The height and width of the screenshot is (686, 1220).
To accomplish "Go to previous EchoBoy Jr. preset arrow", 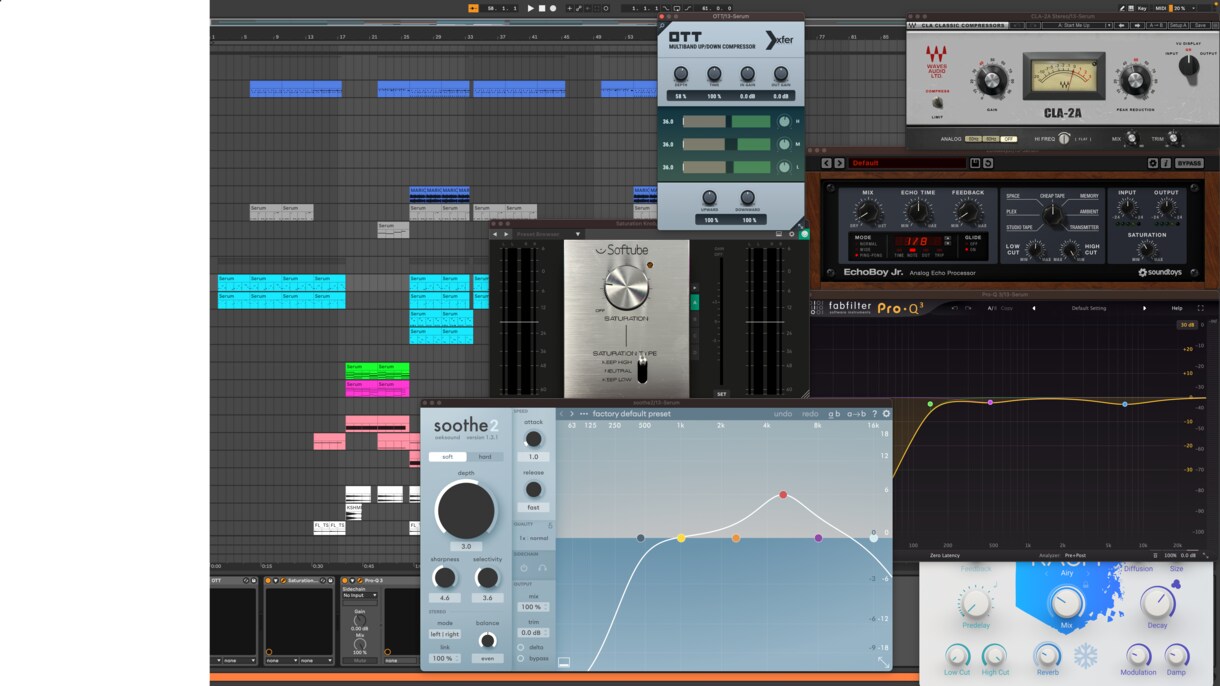I will [826, 163].
